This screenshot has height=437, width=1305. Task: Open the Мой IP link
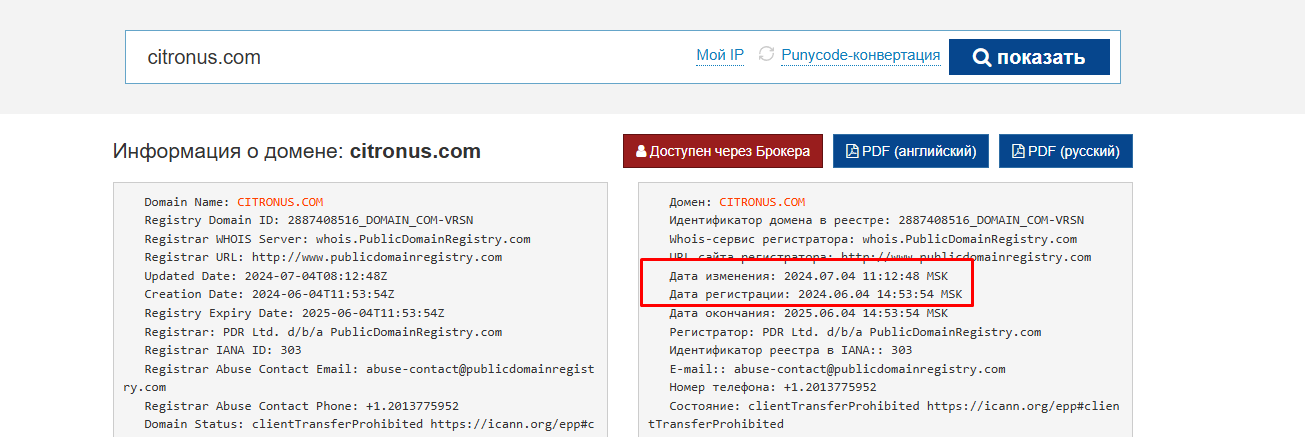[x=720, y=56]
